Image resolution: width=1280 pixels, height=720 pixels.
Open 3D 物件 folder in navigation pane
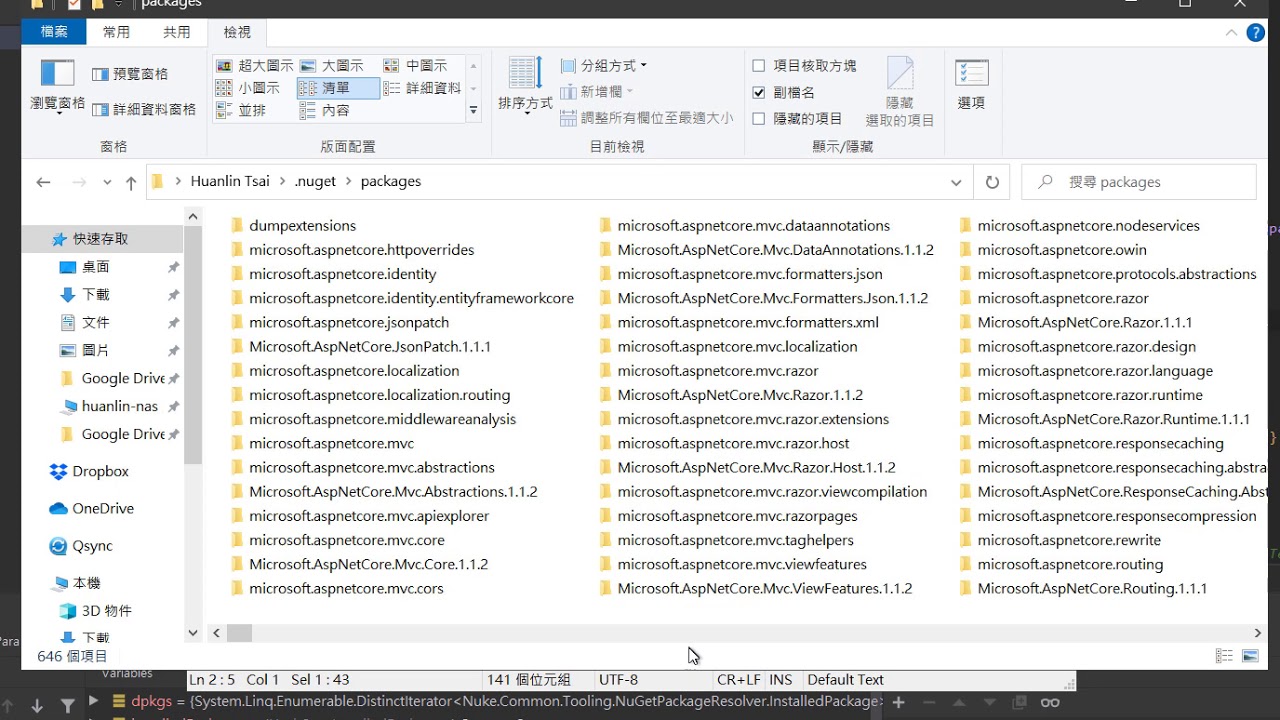click(x=96, y=611)
